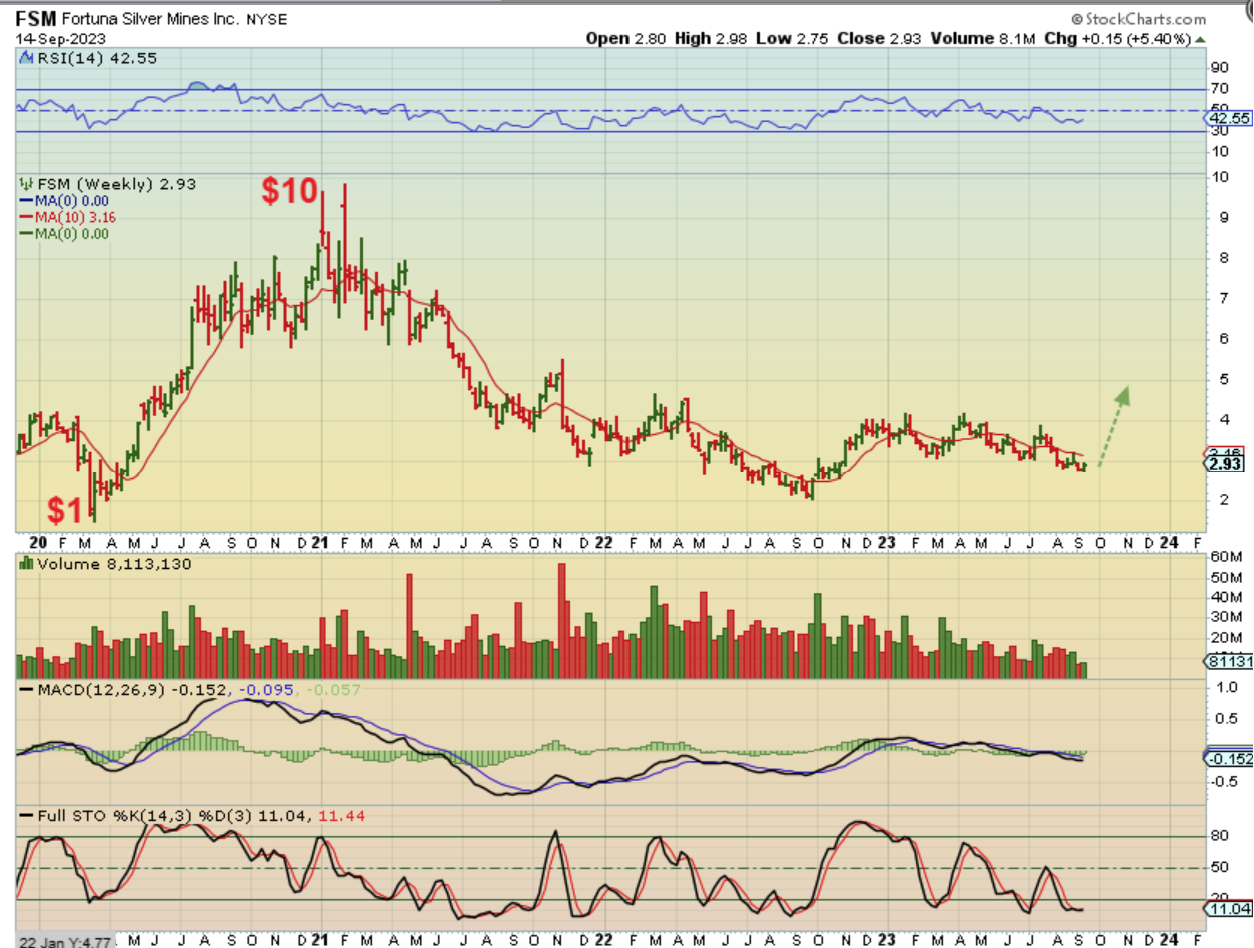Click the green MA(0) legend line marker
This screenshot has height=948, width=1254.
(24, 234)
